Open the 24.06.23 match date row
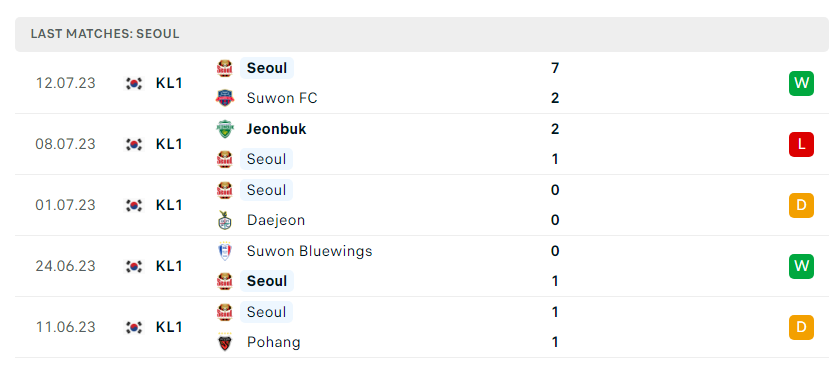835x370 pixels. coord(422,266)
